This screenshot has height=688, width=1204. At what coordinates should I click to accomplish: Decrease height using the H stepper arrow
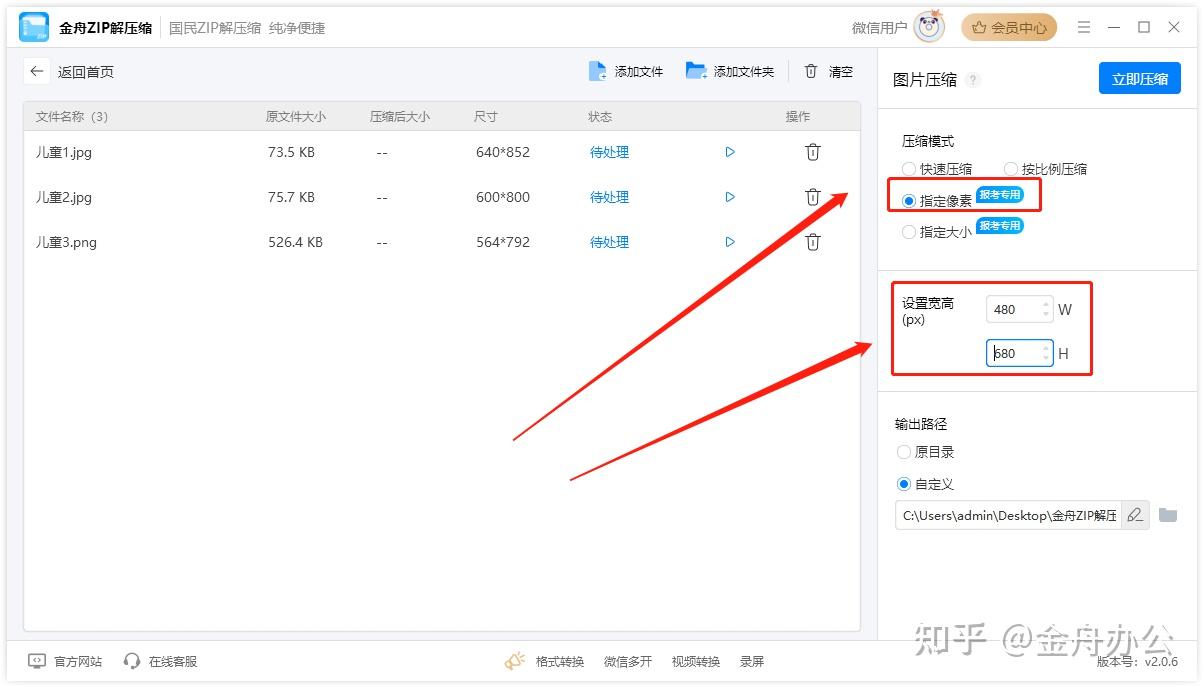click(1046, 358)
